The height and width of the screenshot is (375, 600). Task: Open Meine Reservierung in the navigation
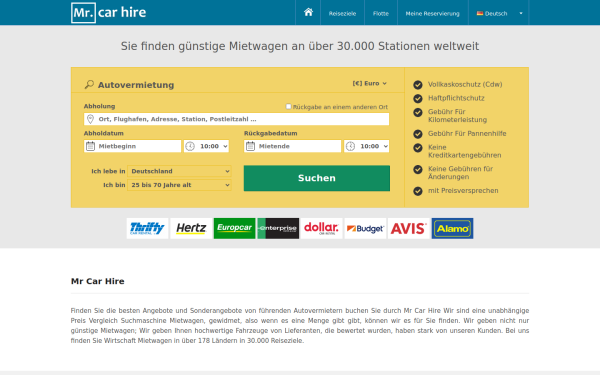click(x=432, y=13)
